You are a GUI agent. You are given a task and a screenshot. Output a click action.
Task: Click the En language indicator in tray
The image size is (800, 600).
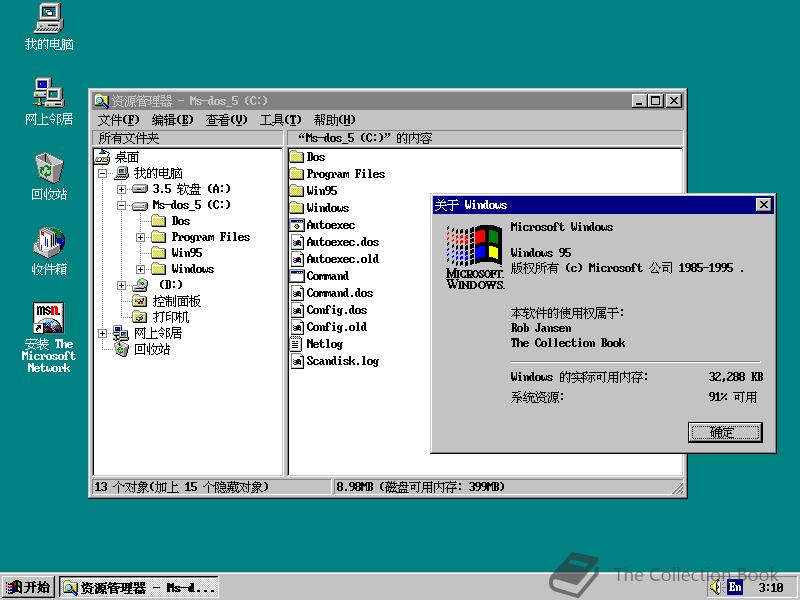pyautogui.click(x=735, y=587)
